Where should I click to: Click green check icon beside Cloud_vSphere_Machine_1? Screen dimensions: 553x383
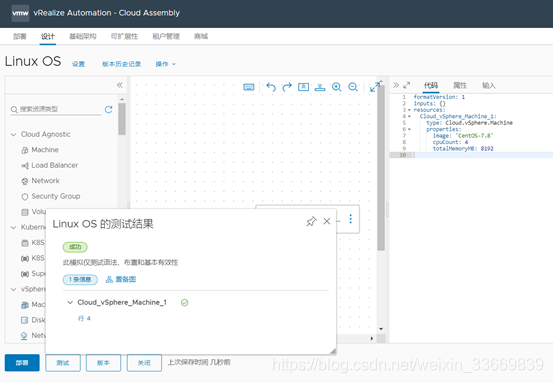184,303
